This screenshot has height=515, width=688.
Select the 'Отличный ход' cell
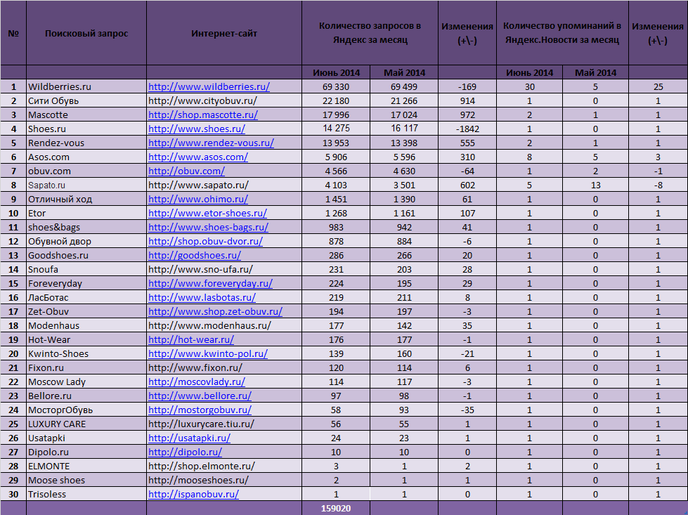(86, 199)
